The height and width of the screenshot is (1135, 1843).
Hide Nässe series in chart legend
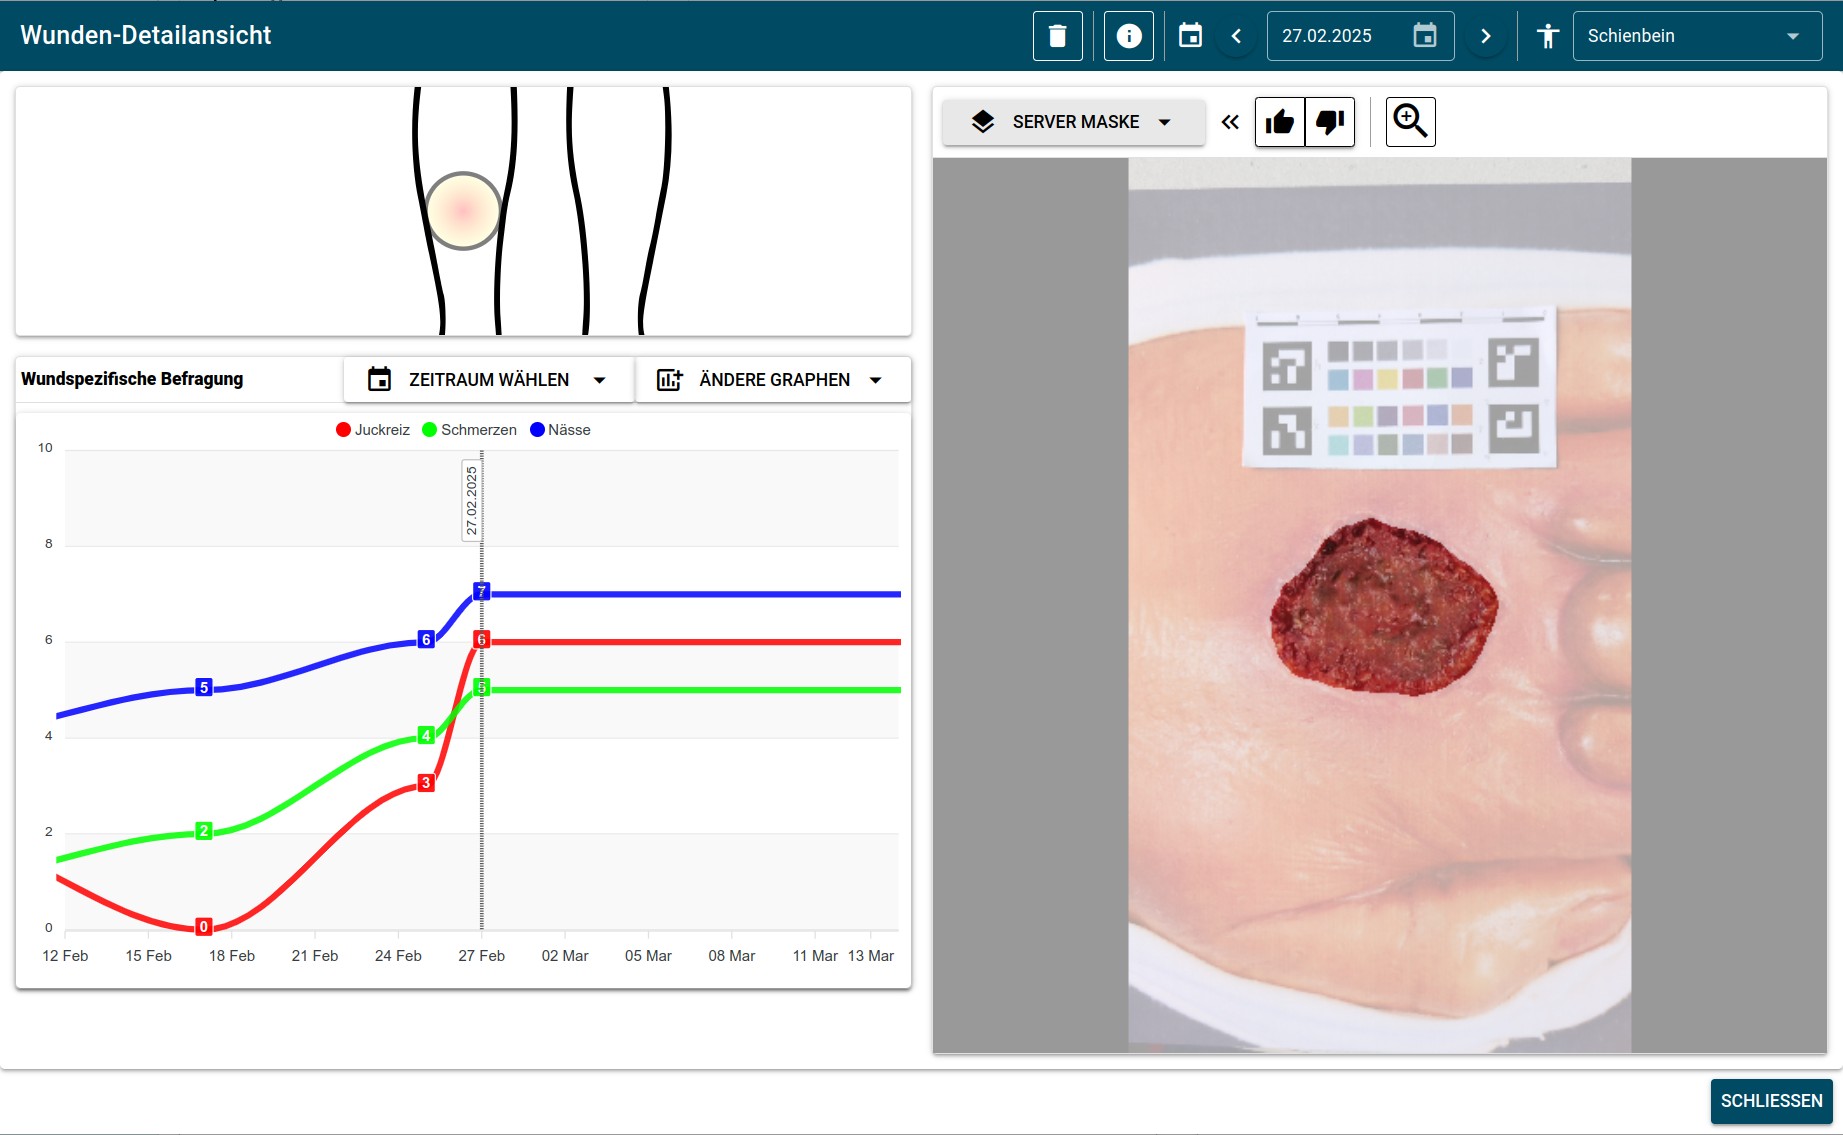coord(560,430)
